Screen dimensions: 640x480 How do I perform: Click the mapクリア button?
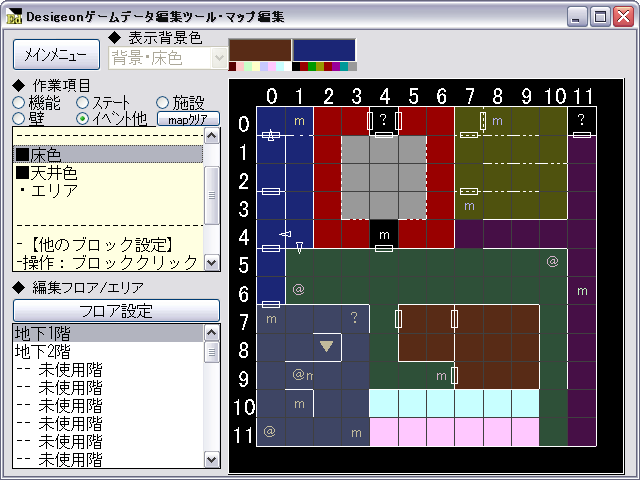coord(188,119)
